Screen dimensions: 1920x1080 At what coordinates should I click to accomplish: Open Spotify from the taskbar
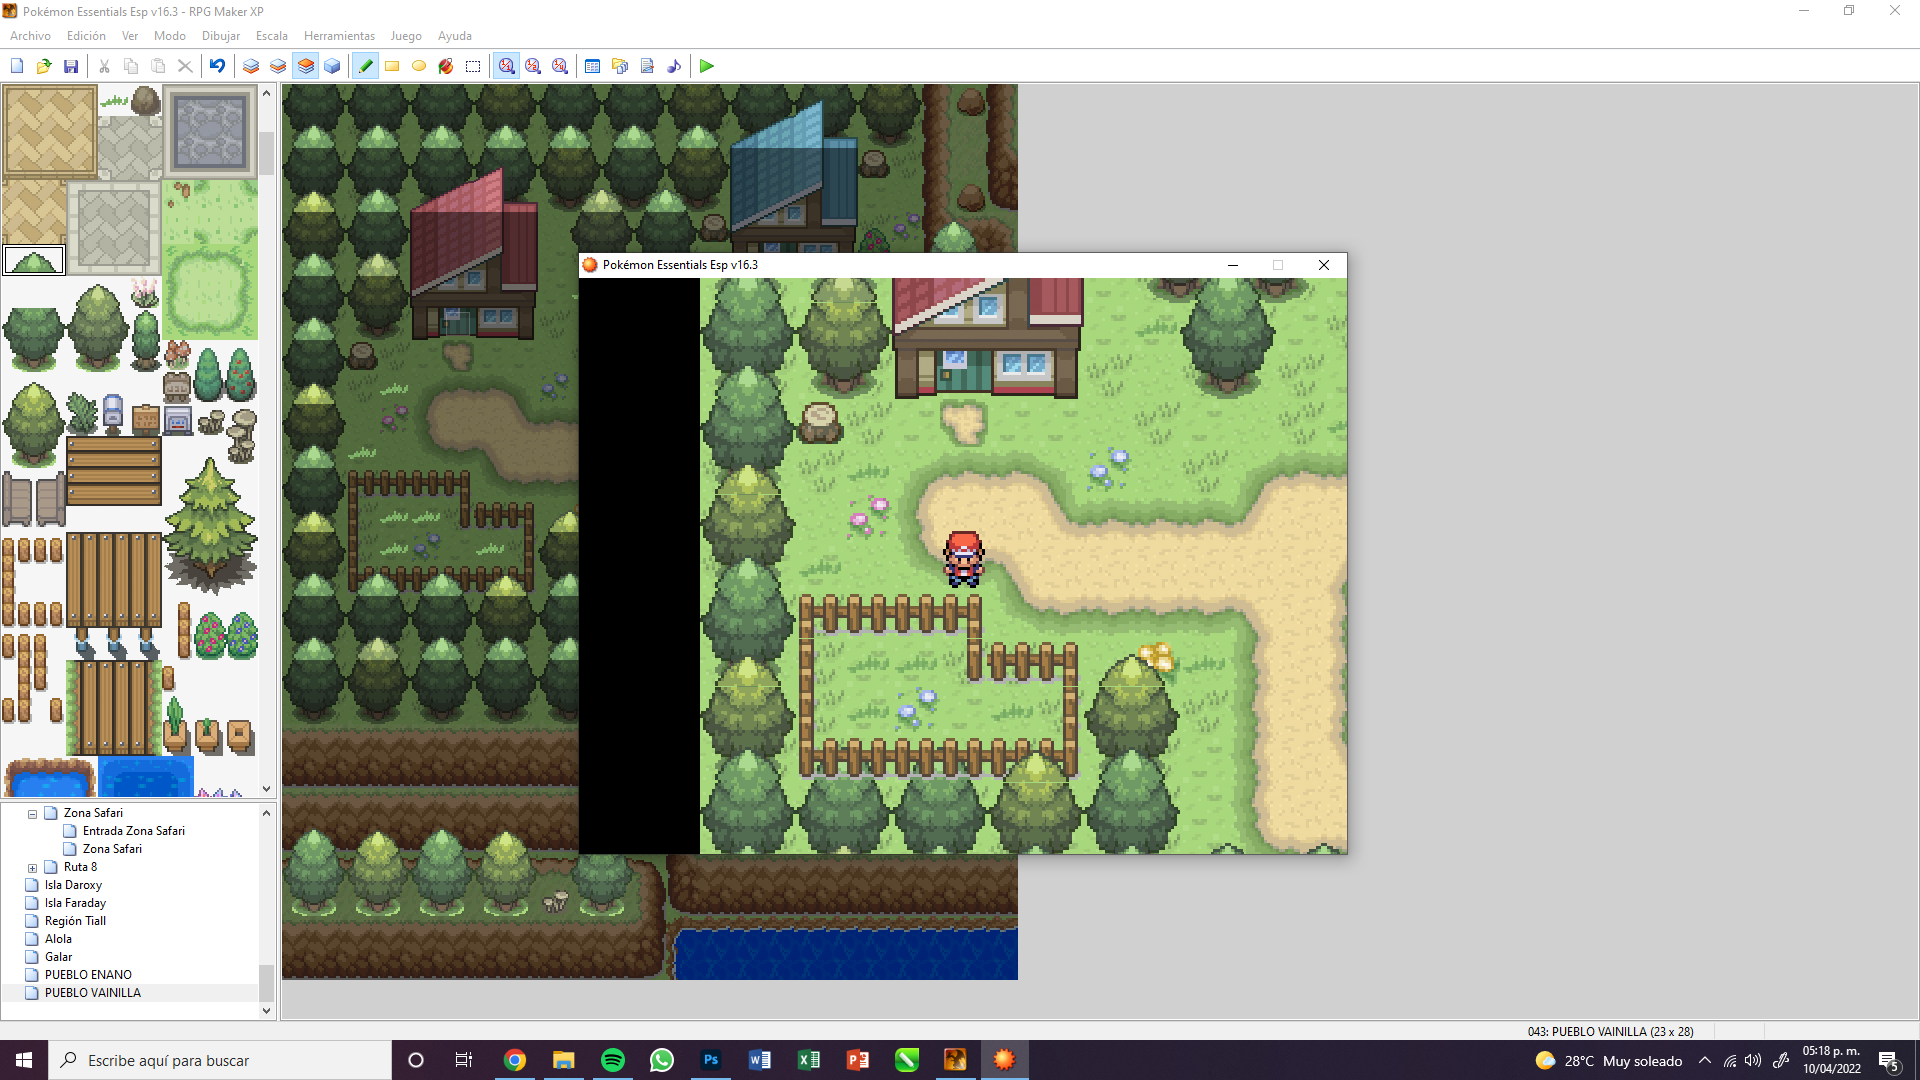613,1060
